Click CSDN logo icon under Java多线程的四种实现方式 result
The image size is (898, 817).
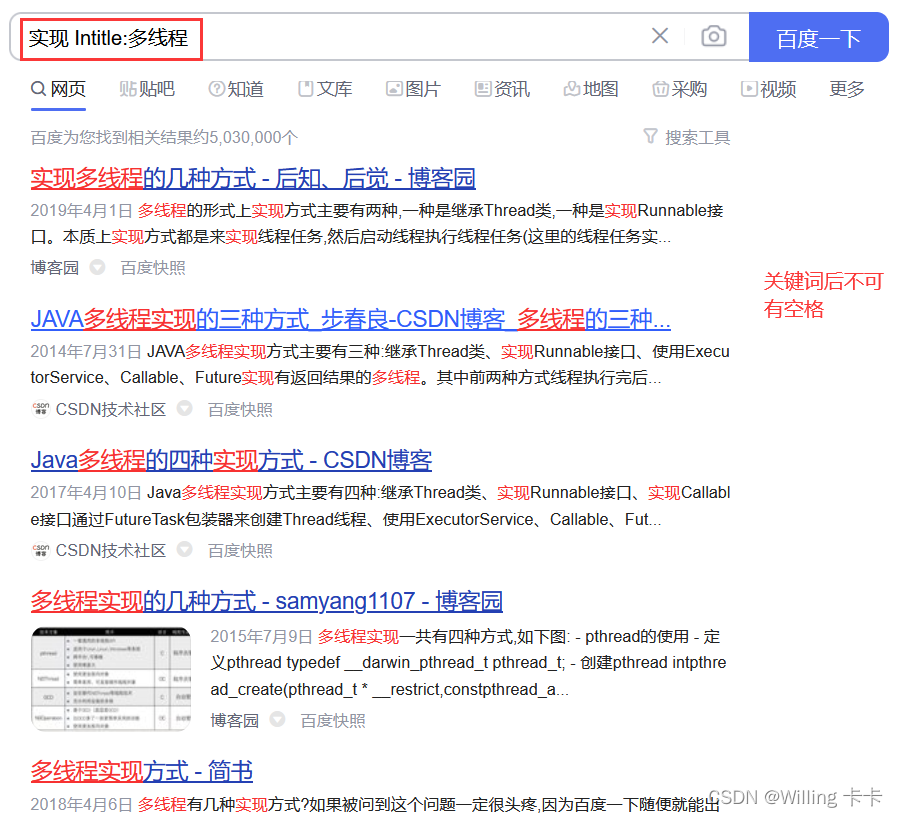tap(40, 550)
